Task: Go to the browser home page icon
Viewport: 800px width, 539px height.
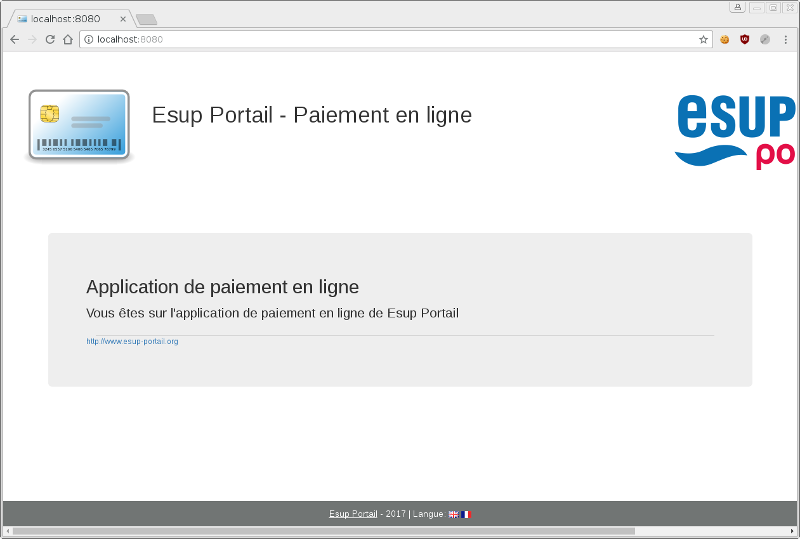Action: (68, 40)
